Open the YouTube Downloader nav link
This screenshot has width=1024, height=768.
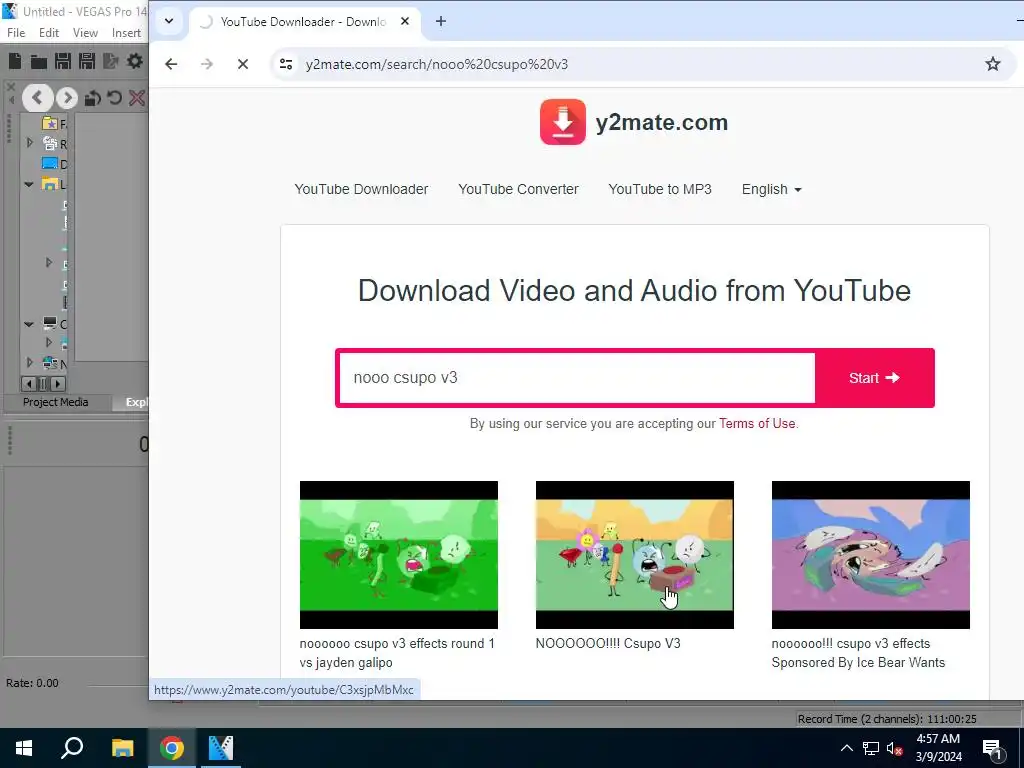click(x=361, y=189)
